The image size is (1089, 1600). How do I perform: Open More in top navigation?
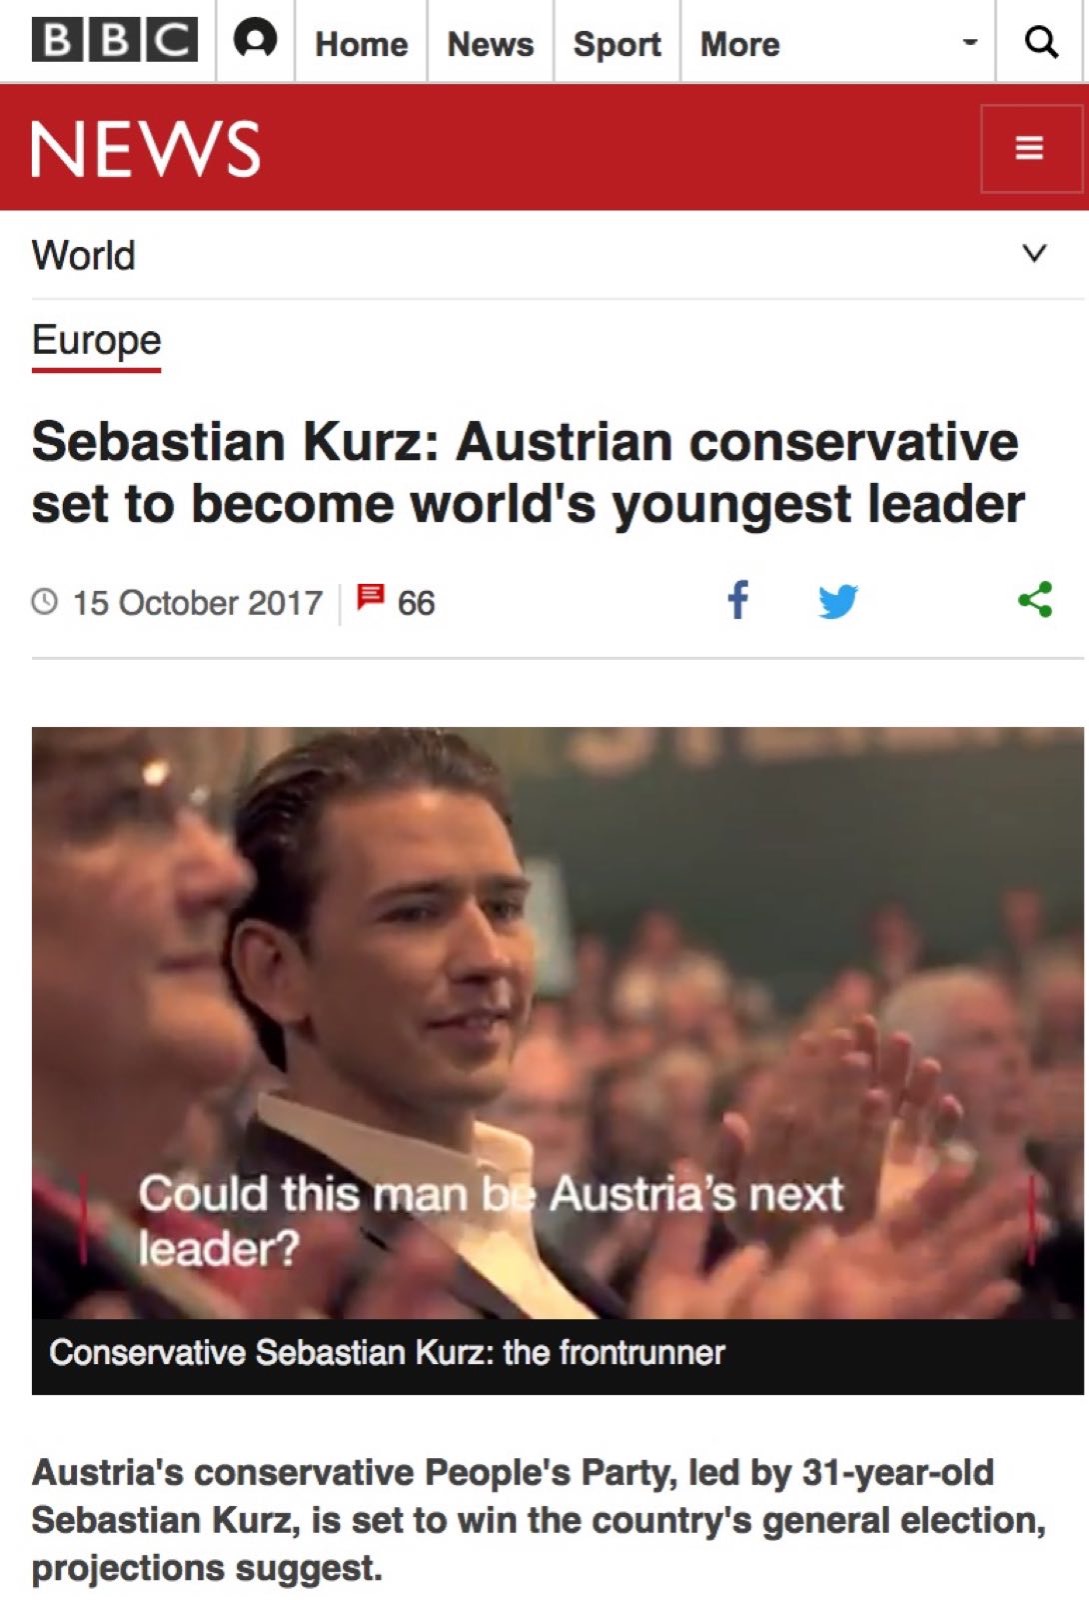(740, 44)
